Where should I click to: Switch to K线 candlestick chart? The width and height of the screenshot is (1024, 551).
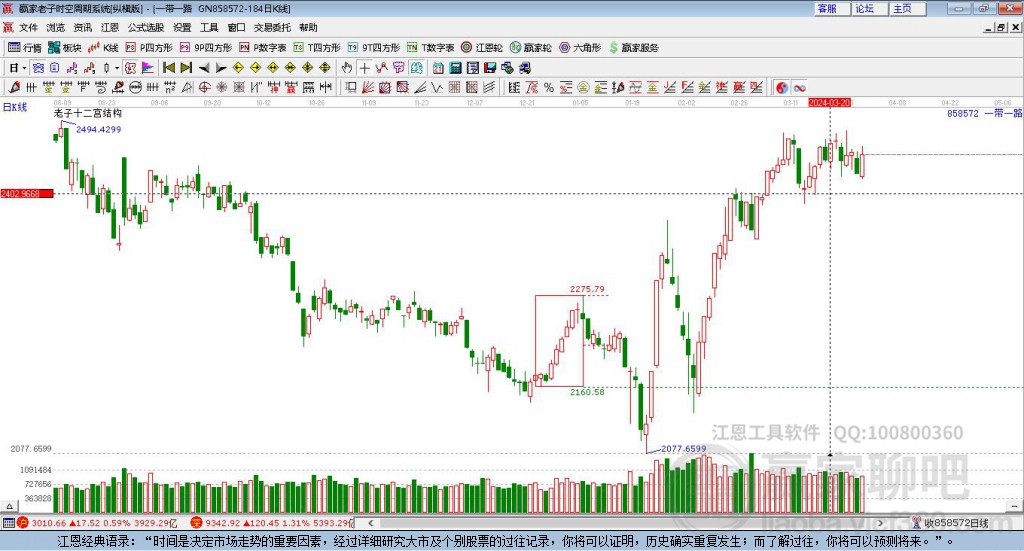tap(103, 48)
